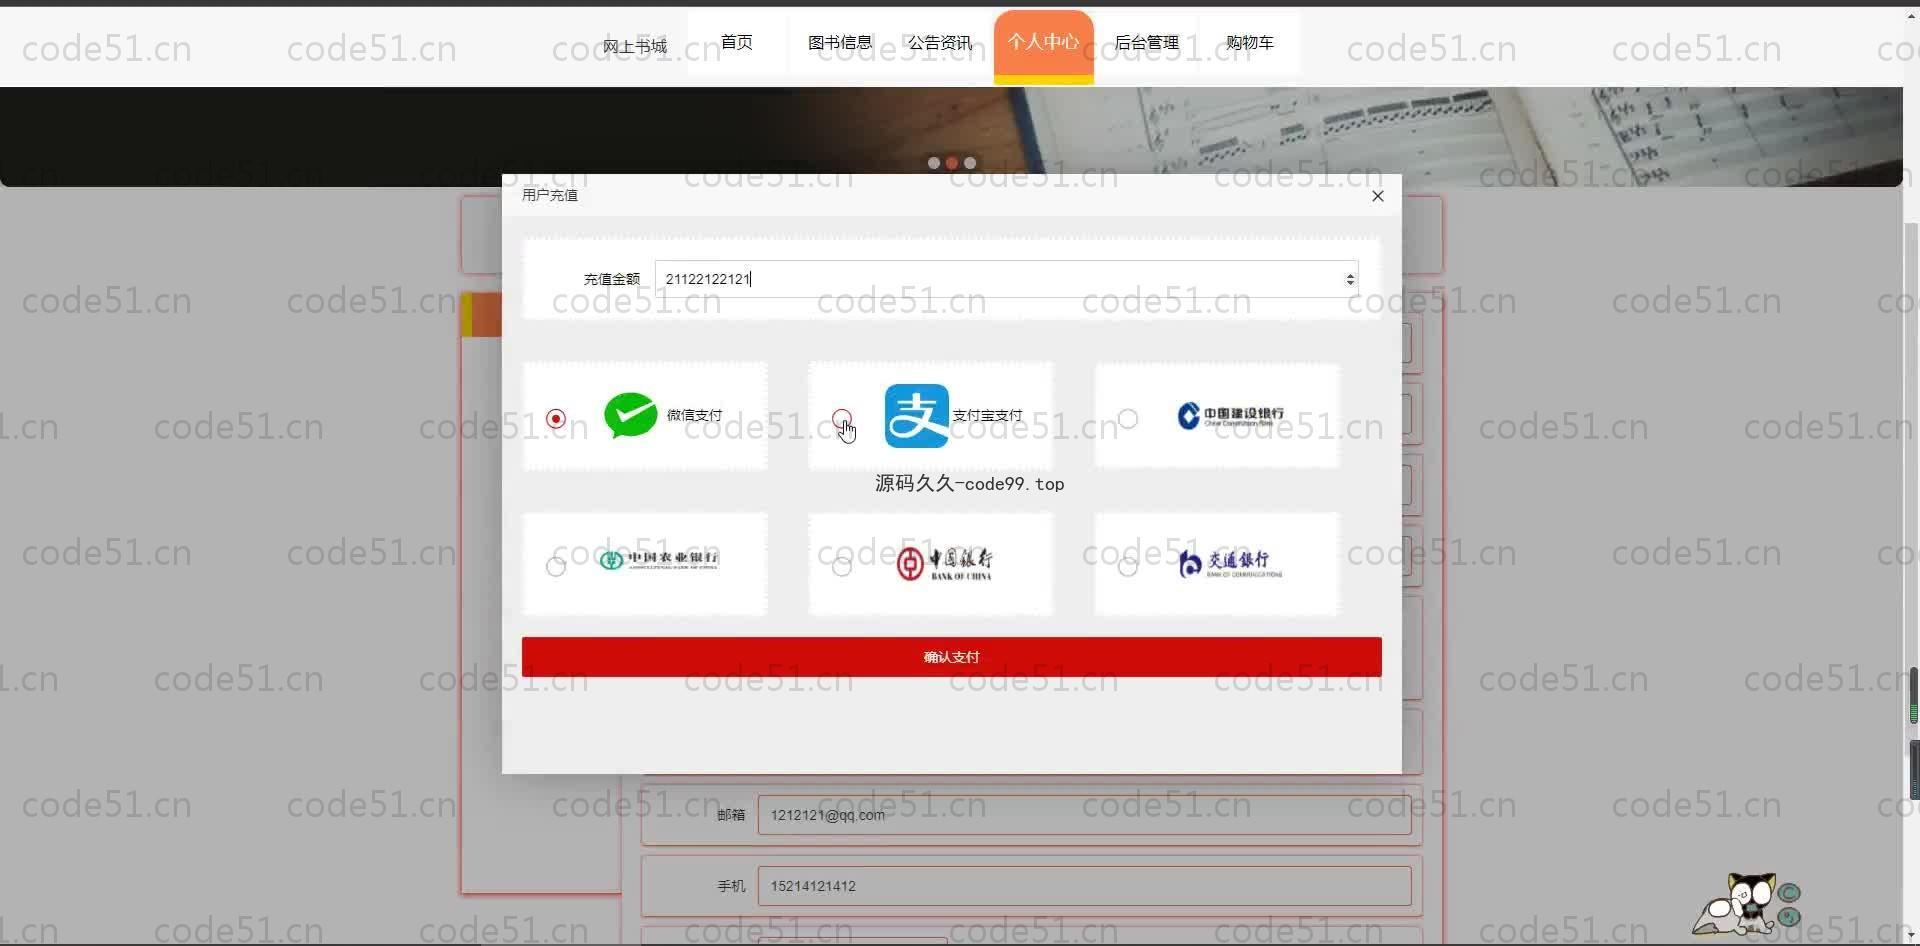
Task: Click the 充值金额 input field
Action: [1006, 279]
